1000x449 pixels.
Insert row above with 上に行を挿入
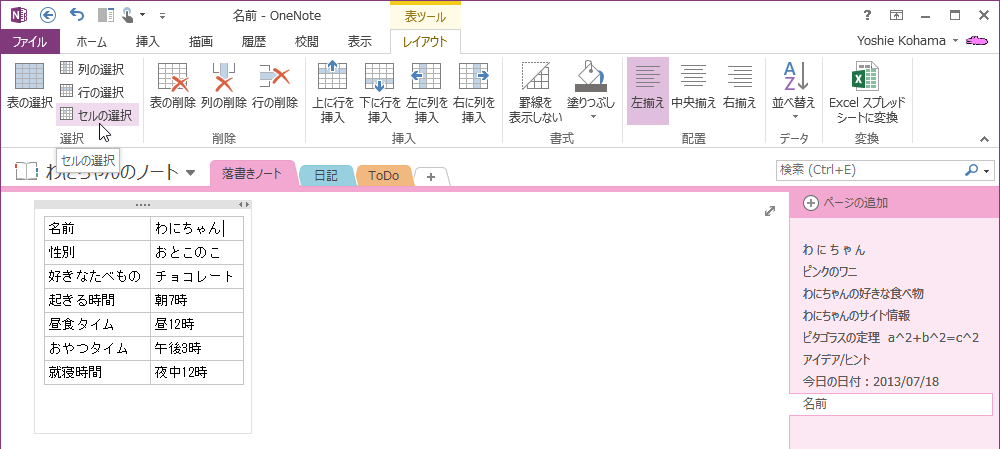(x=332, y=92)
